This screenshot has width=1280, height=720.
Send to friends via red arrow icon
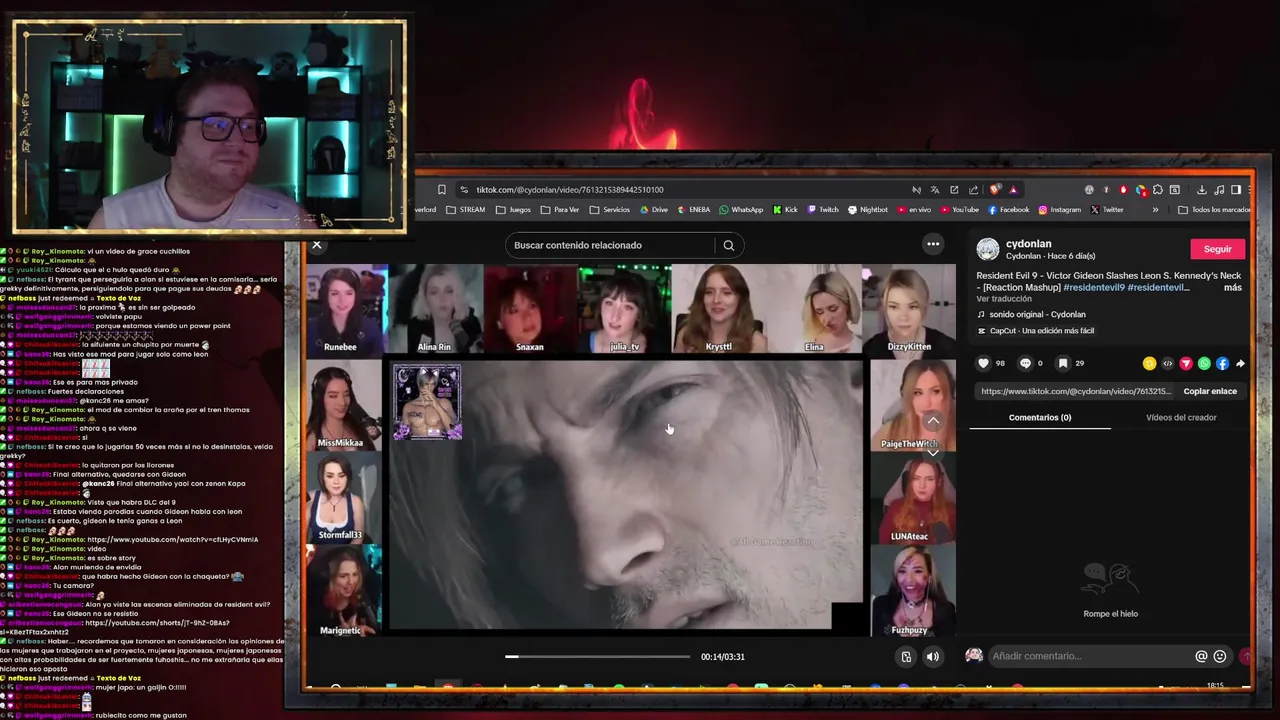[x=1186, y=363]
